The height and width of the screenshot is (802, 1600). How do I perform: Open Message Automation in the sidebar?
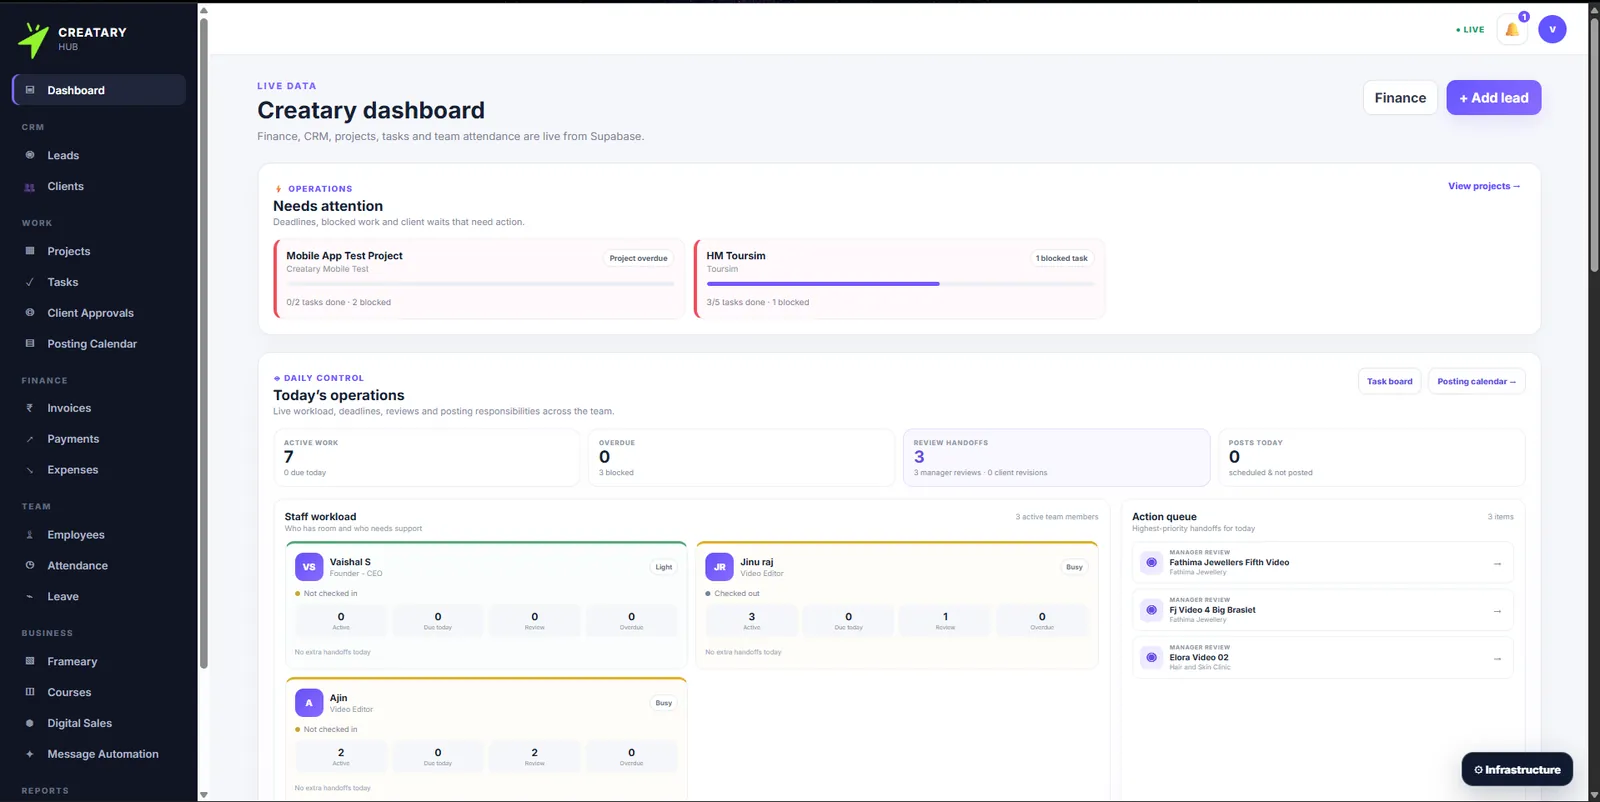click(x=99, y=754)
